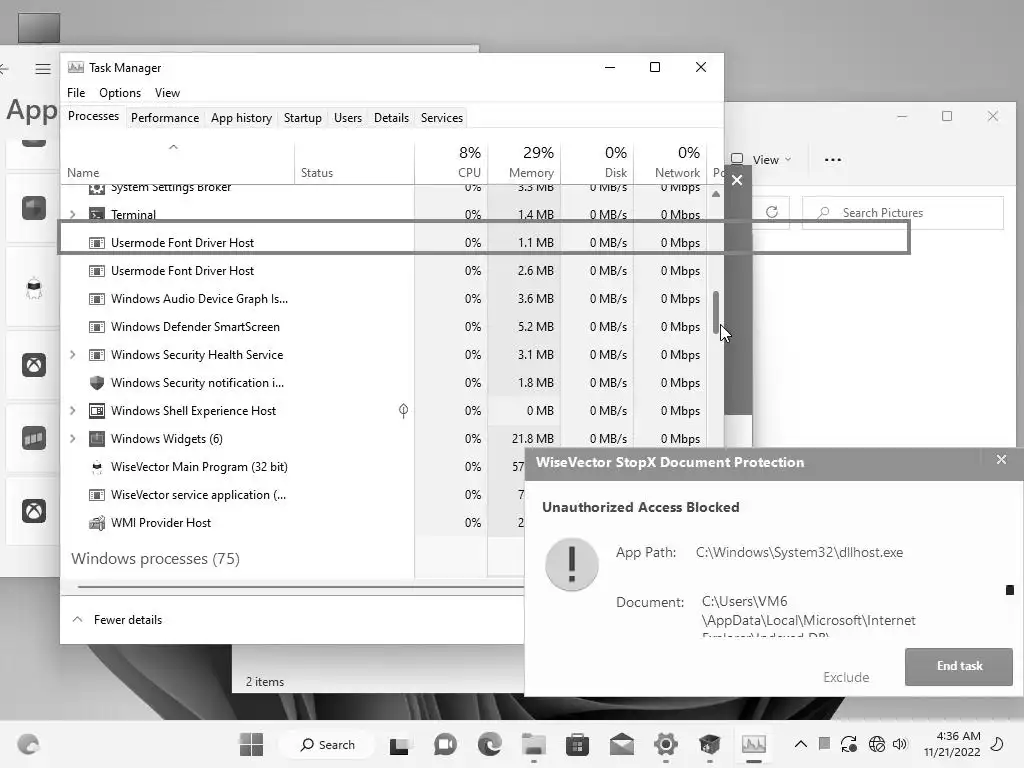Collapse with Fewer details chevron
Image resolution: width=1024 pixels, height=768 pixels.
pyautogui.click(x=77, y=619)
